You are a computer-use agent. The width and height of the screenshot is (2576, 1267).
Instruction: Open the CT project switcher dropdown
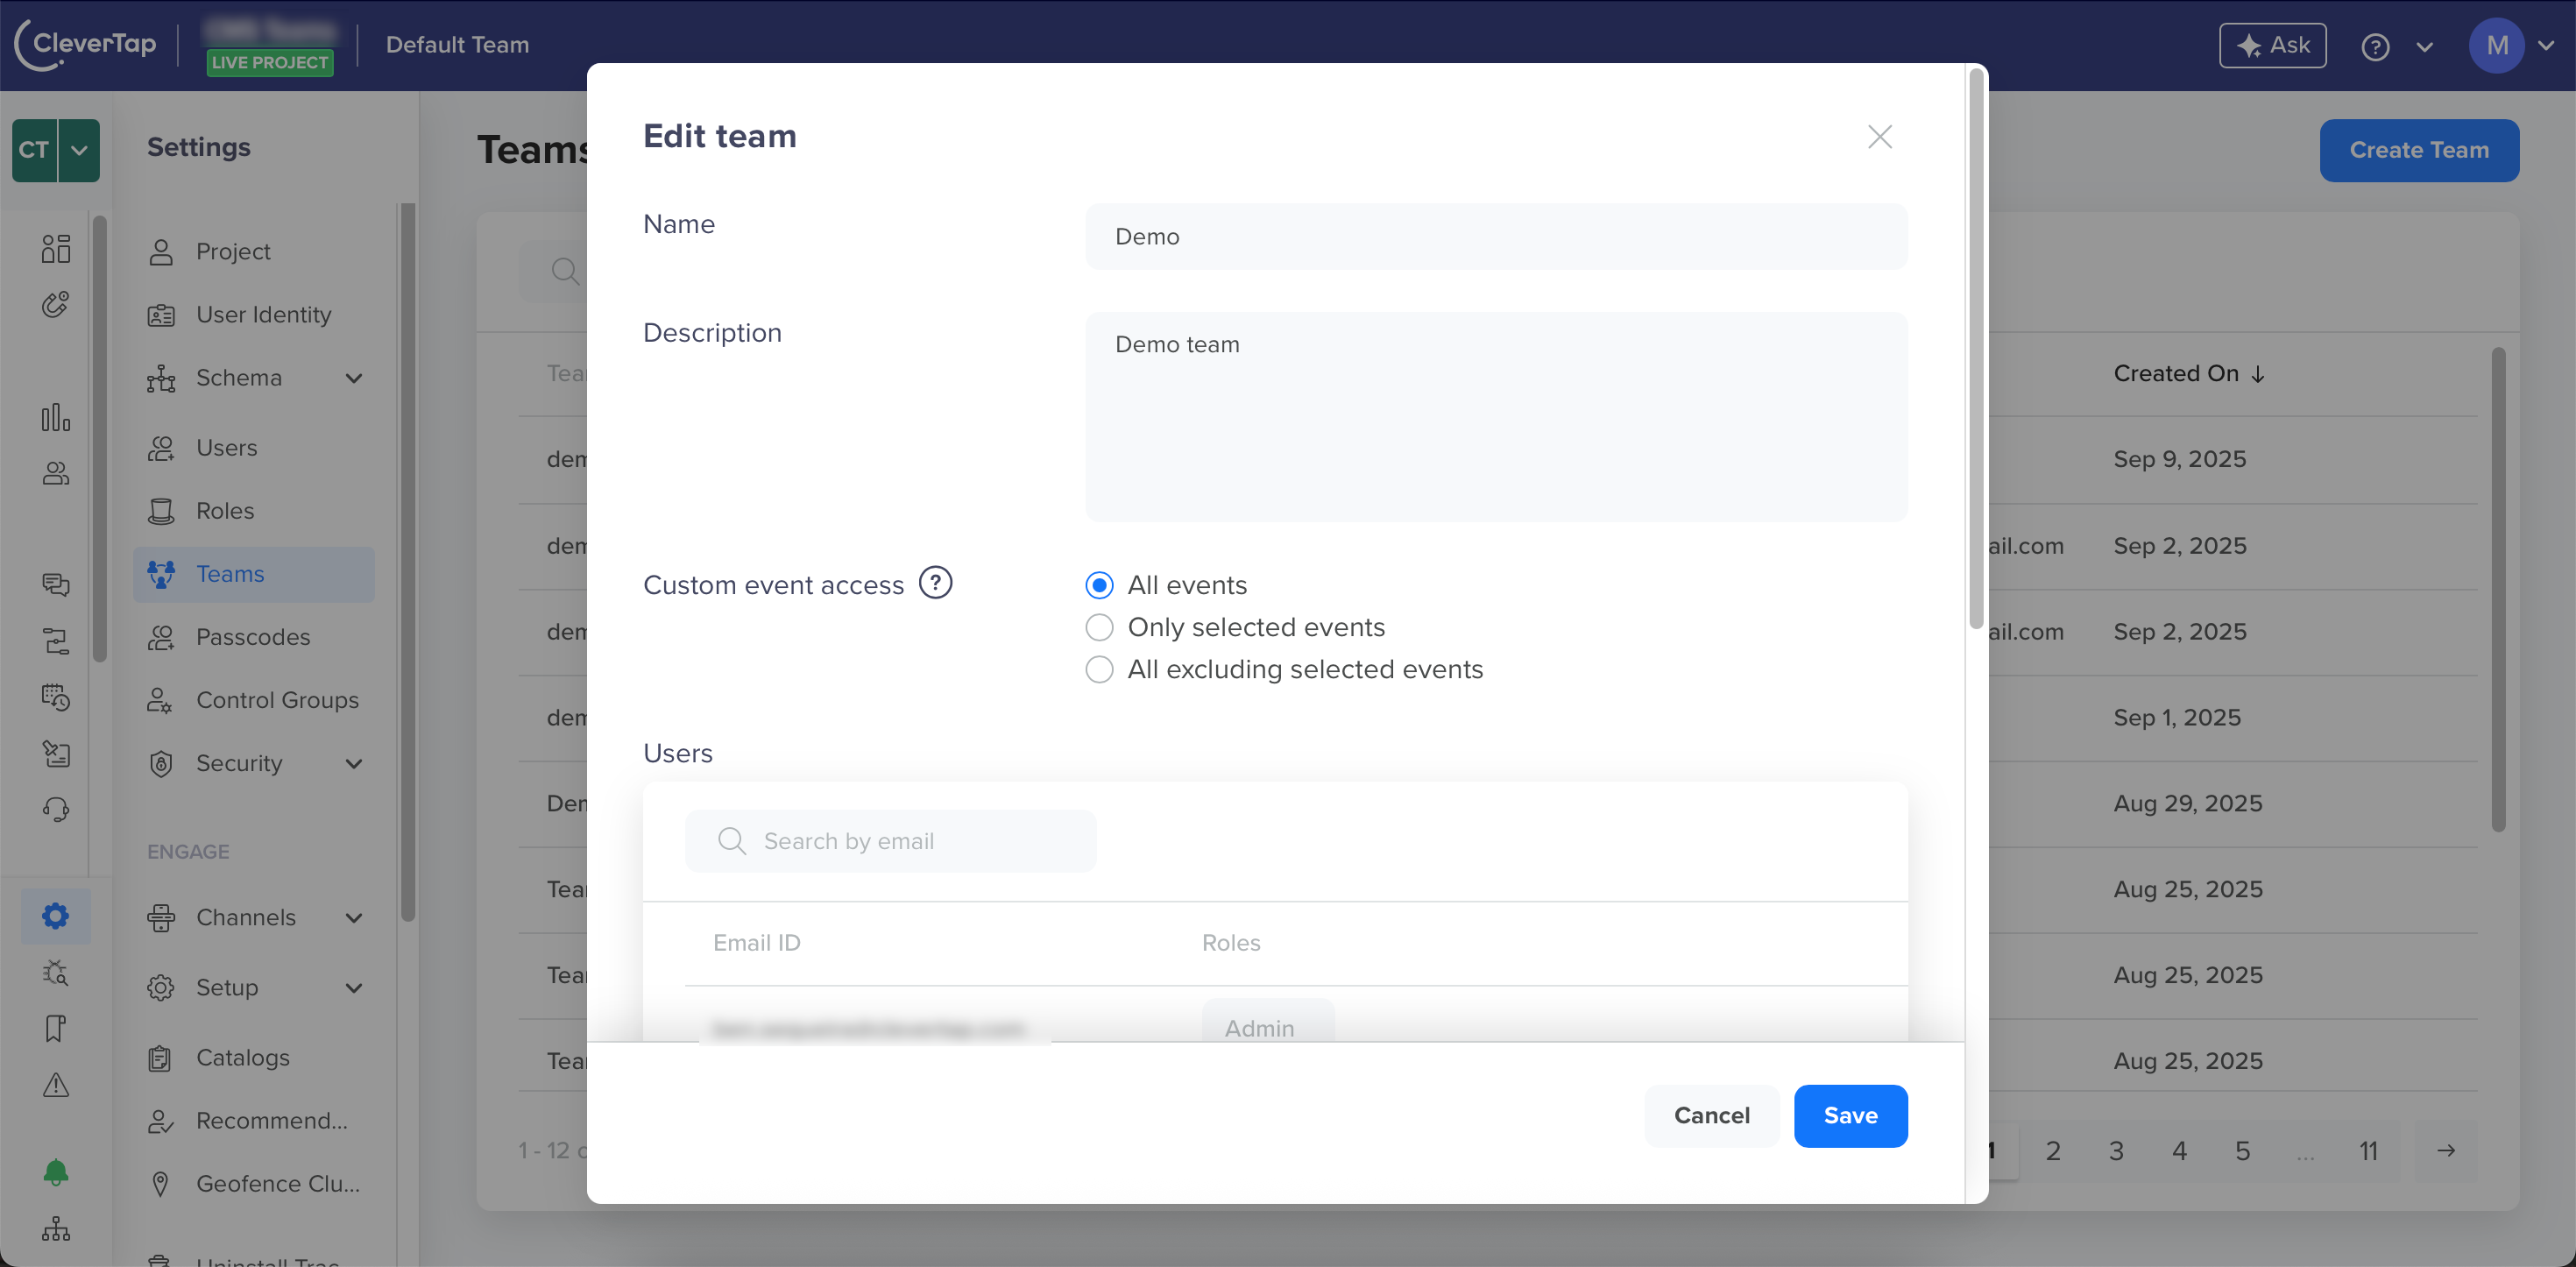(x=79, y=150)
